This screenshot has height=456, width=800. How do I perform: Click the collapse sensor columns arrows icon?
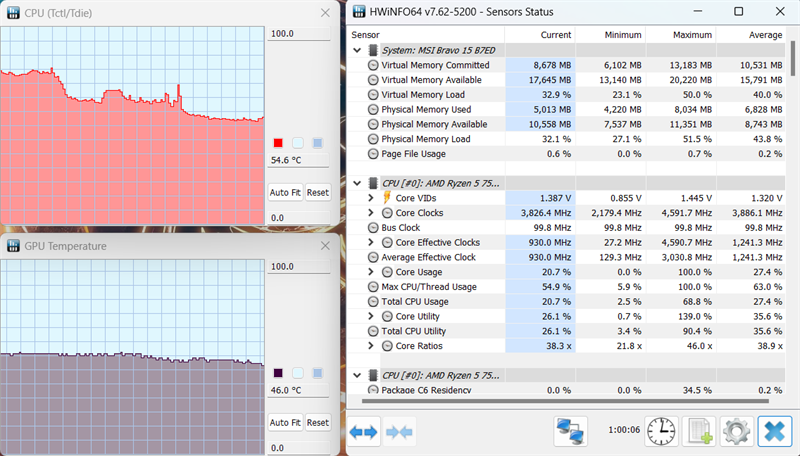click(399, 432)
